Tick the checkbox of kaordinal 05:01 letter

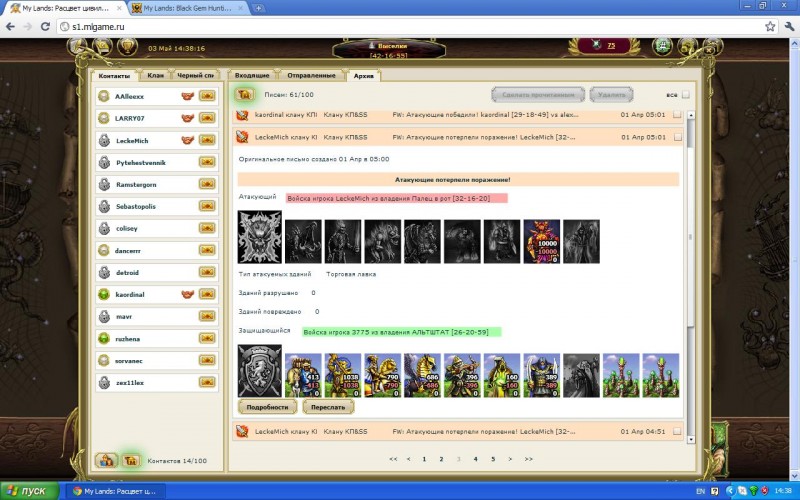coord(677,115)
